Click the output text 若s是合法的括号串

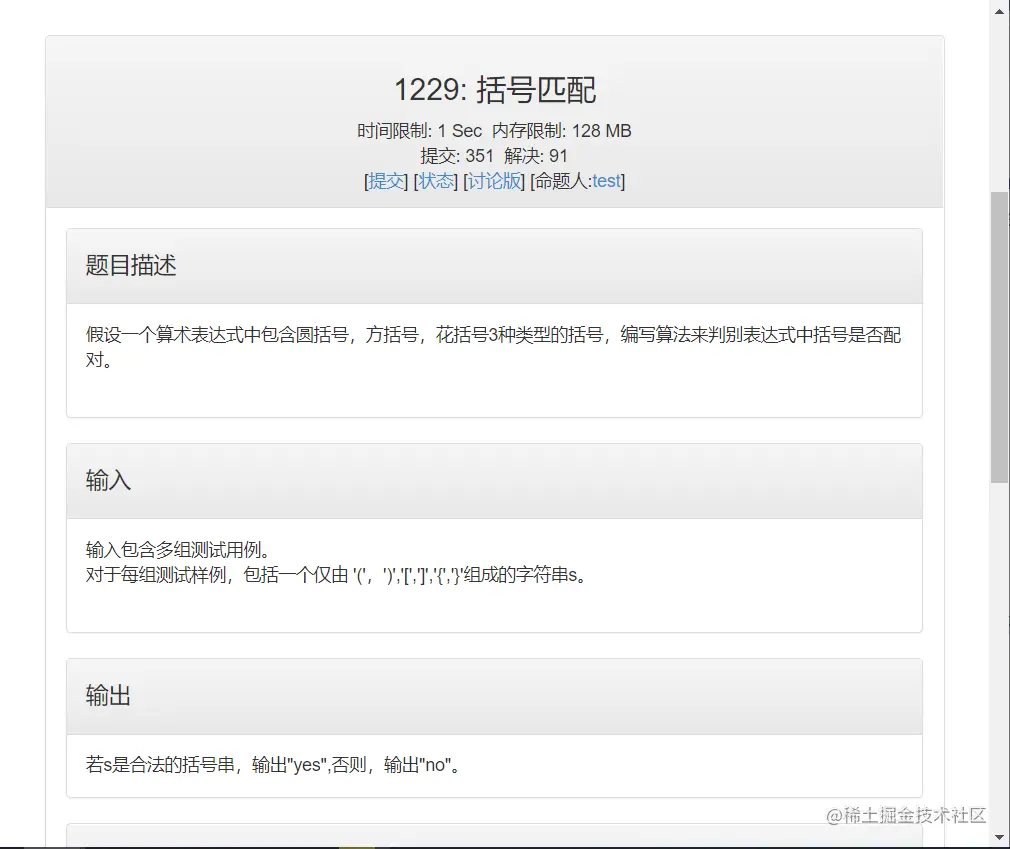tap(273, 765)
